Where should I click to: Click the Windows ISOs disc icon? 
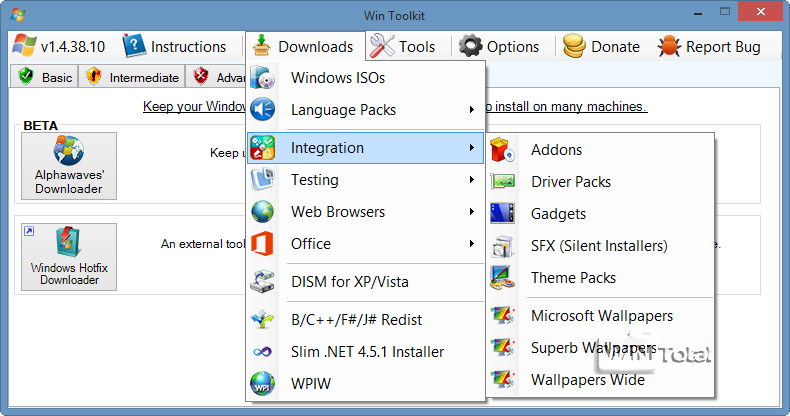coord(263,78)
